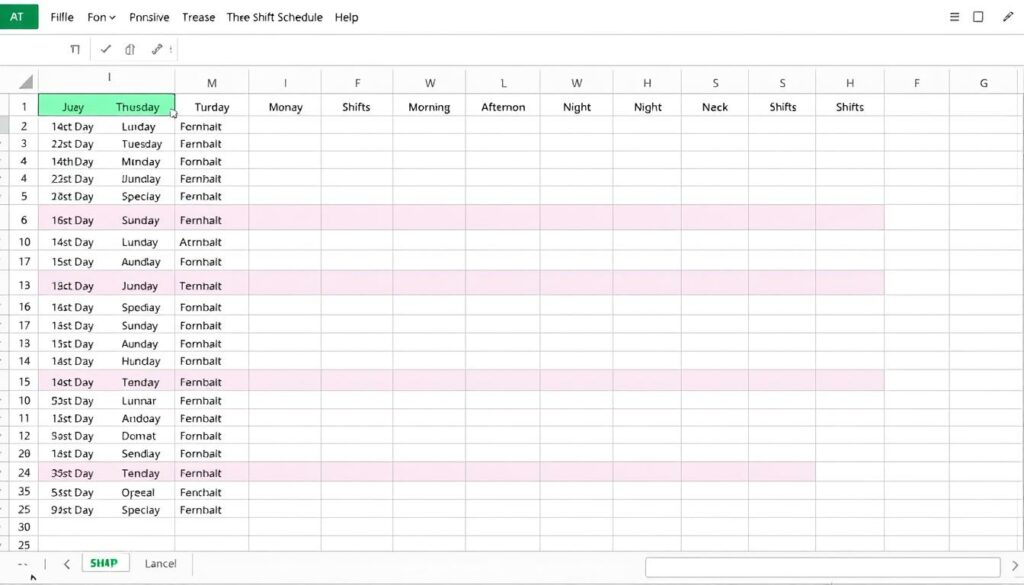The image size is (1024, 585).
Task: Click the green AT app logo
Action: click(18, 16)
